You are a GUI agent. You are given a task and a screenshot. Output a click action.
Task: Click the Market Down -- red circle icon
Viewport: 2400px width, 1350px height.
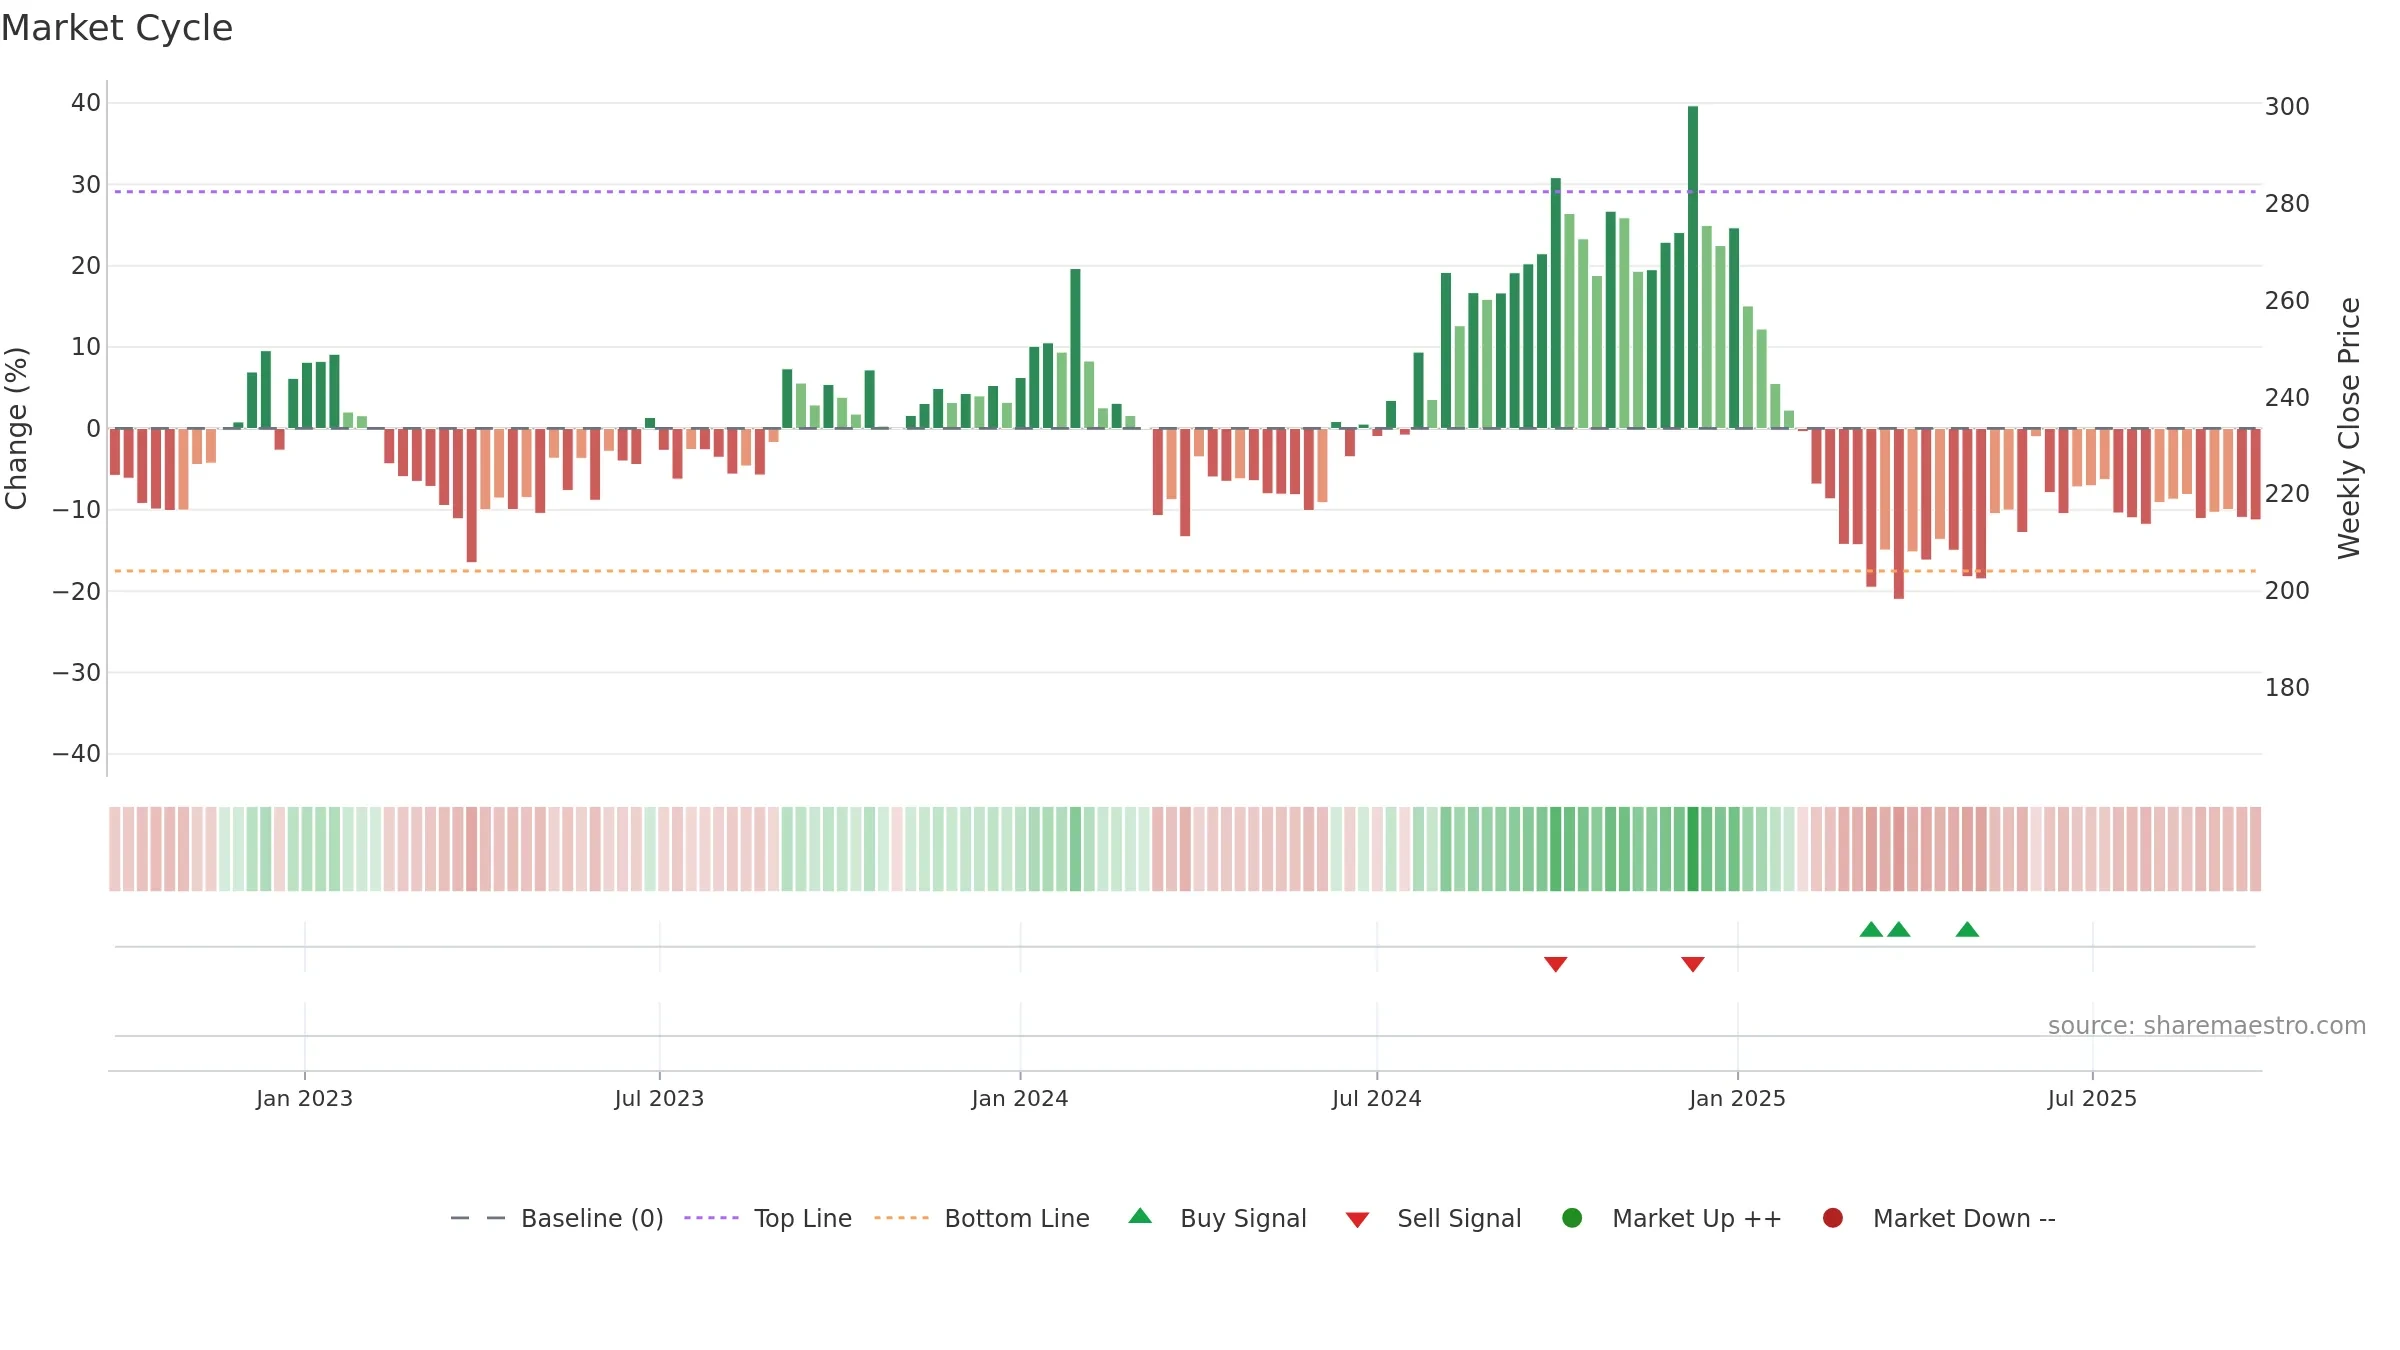tap(1833, 1218)
